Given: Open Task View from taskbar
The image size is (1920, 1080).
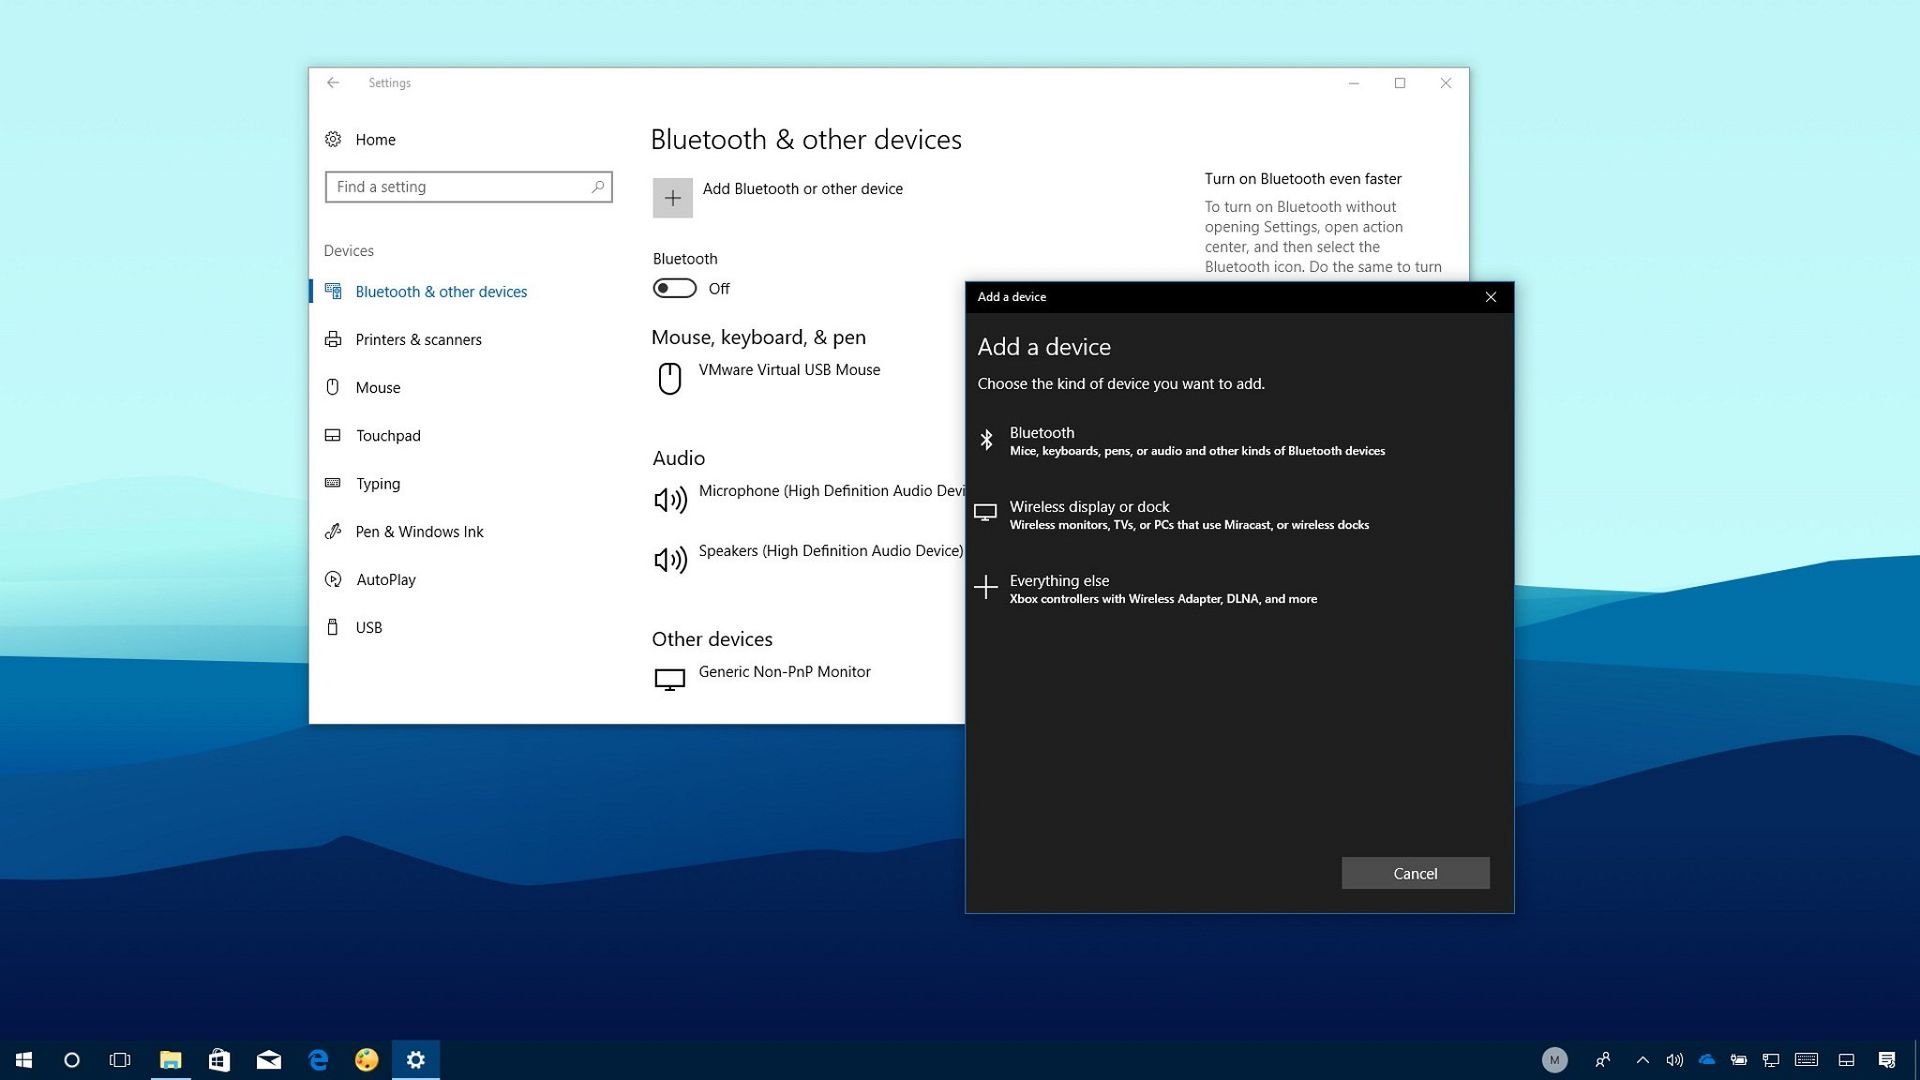Looking at the screenshot, I should click(120, 1060).
